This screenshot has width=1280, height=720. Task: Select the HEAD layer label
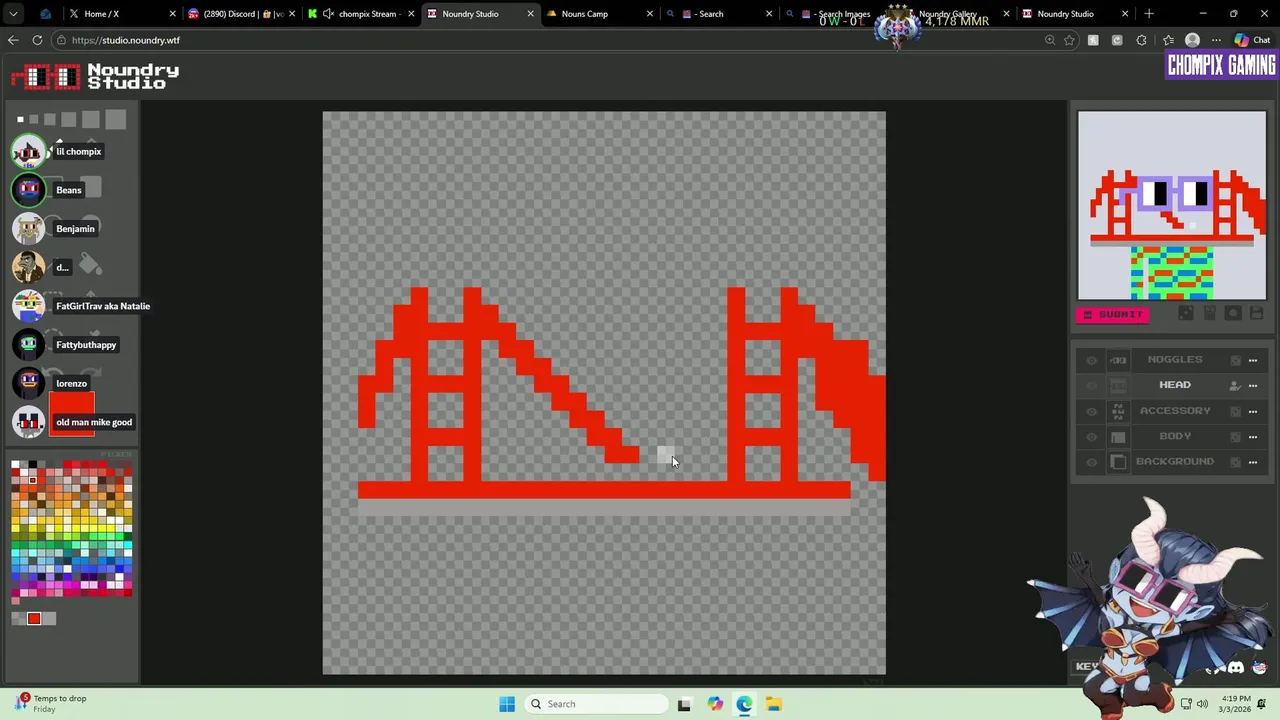[x=1175, y=385]
